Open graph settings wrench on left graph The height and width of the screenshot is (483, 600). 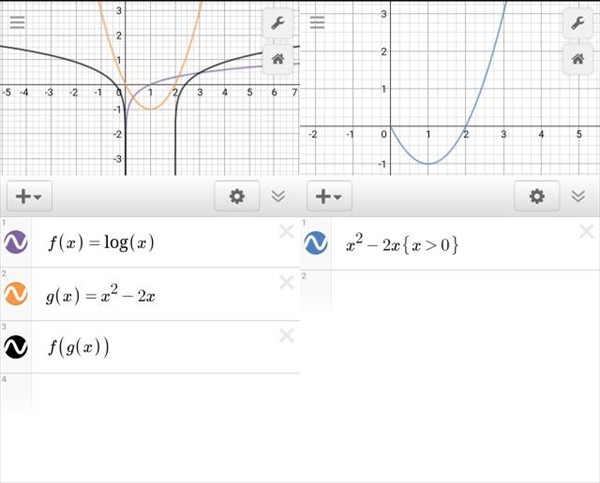pos(277,22)
